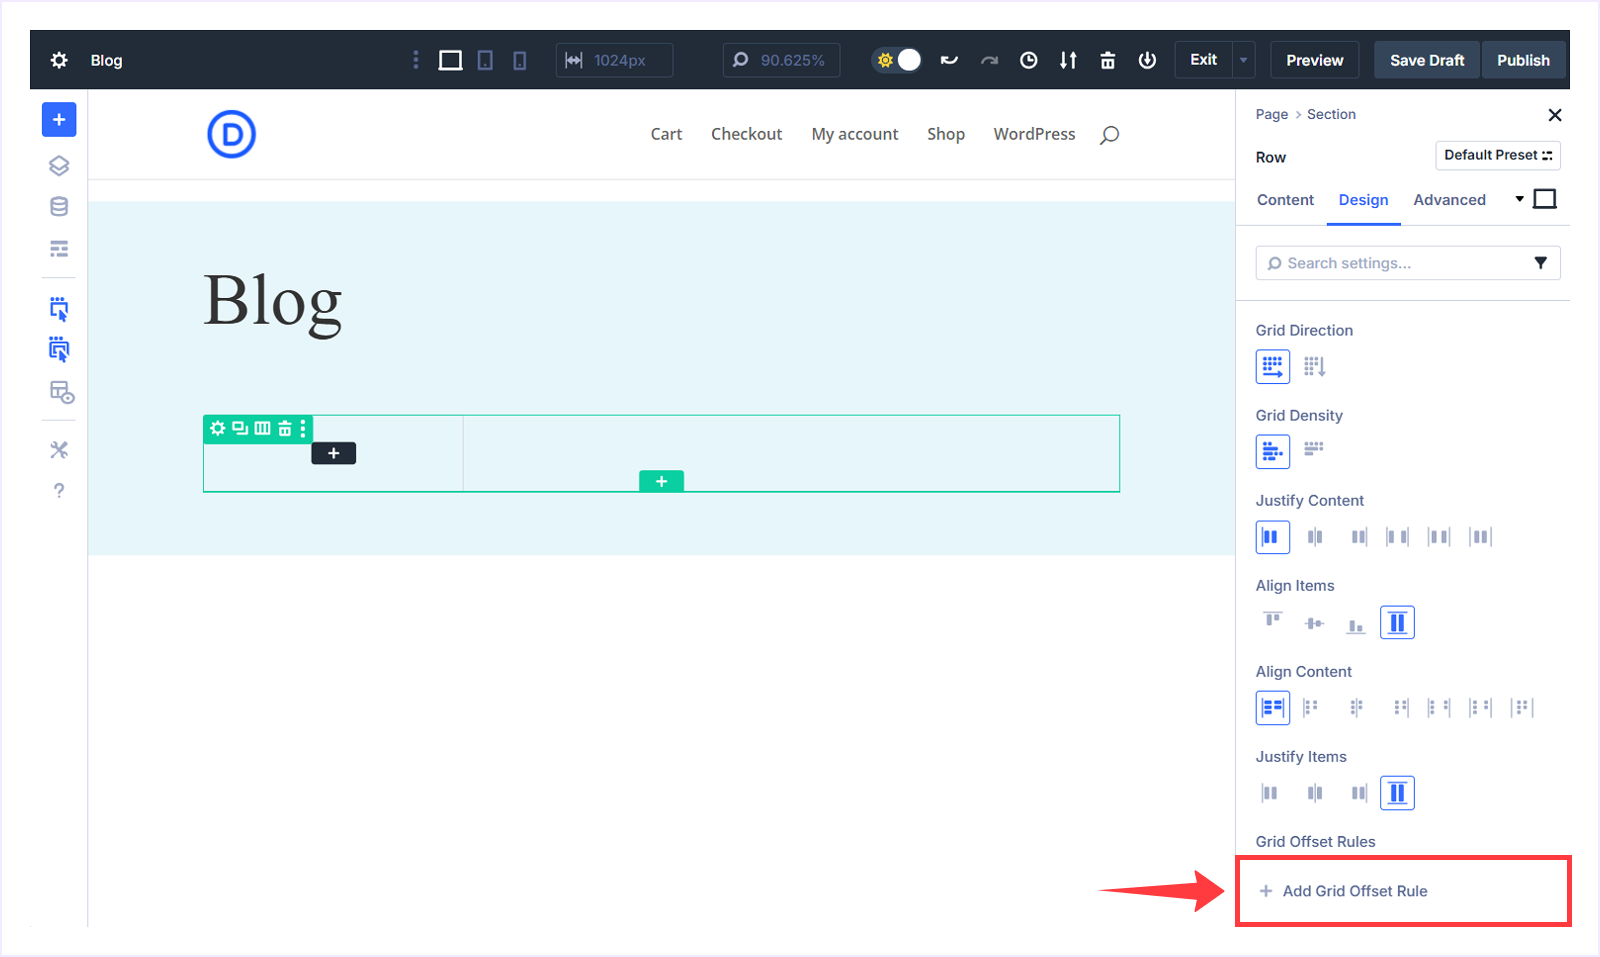Enable the compact Grid Density option
Screen dimensions: 1600x957
(x=1313, y=451)
